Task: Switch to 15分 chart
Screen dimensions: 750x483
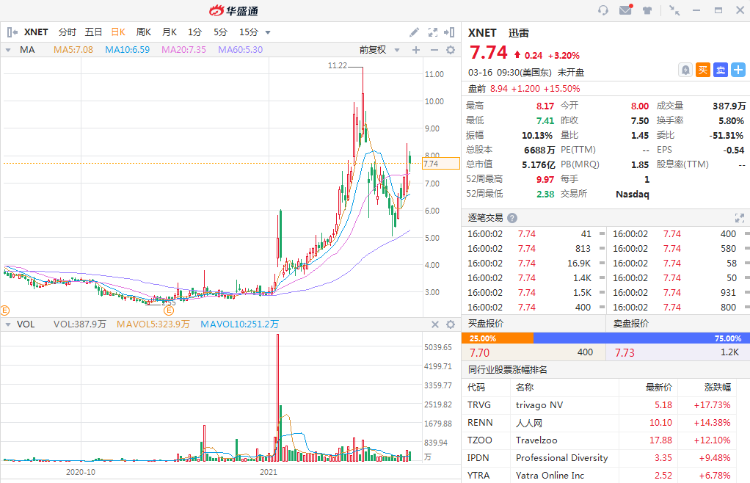Action: click(249, 32)
